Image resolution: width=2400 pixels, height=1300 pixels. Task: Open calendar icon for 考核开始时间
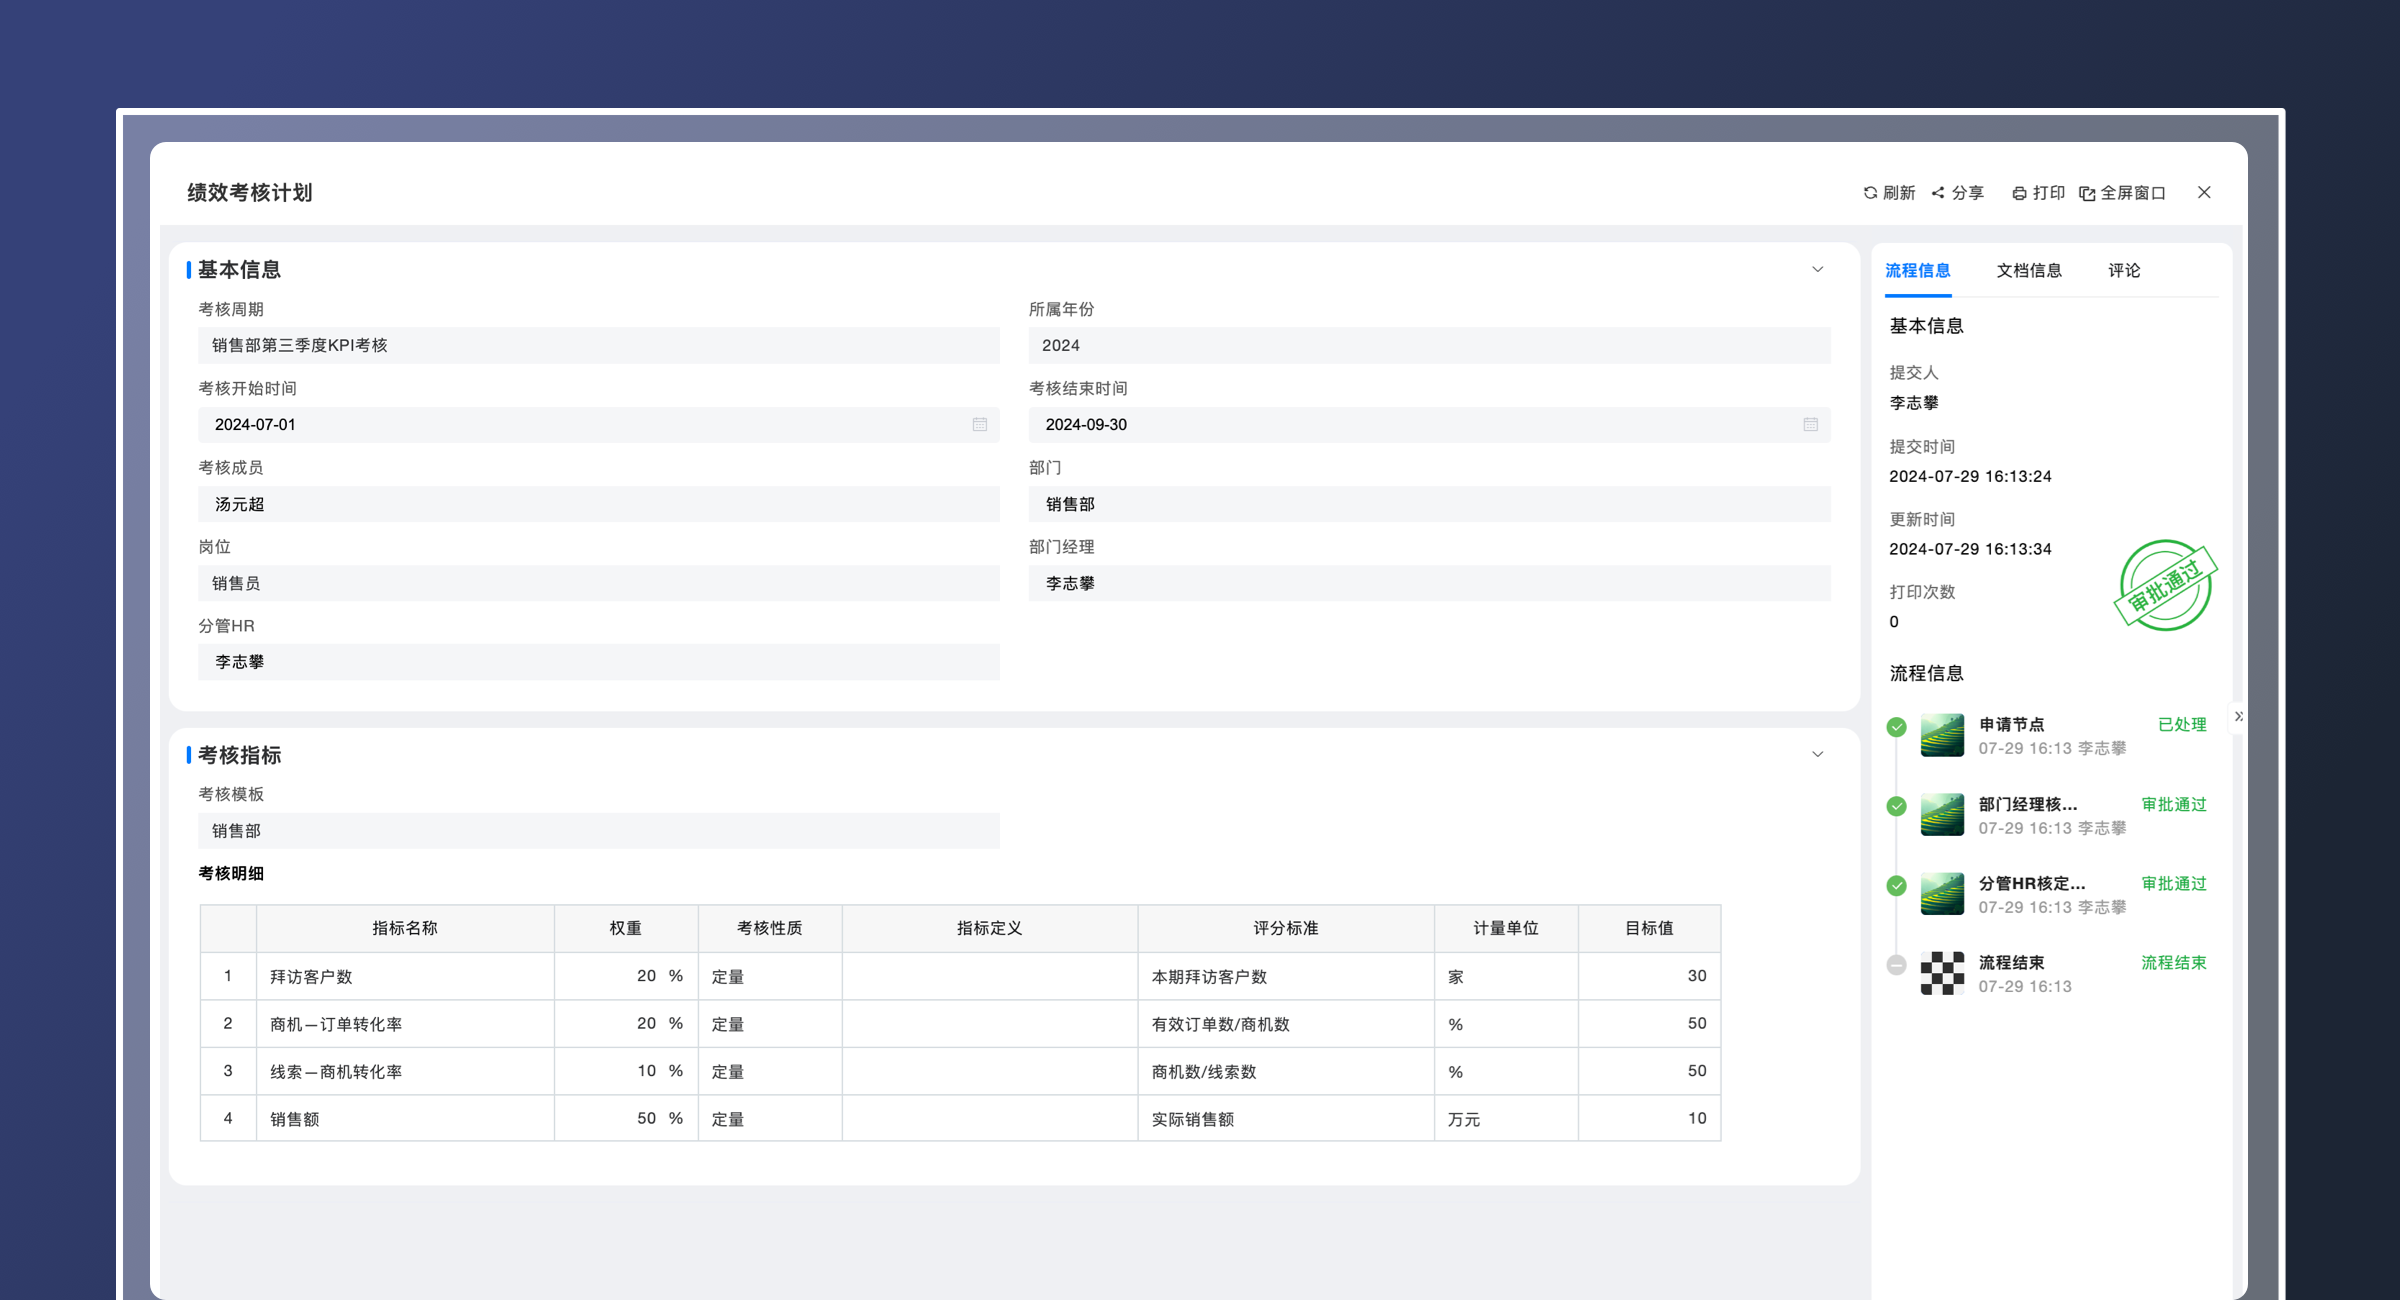tap(979, 425)
